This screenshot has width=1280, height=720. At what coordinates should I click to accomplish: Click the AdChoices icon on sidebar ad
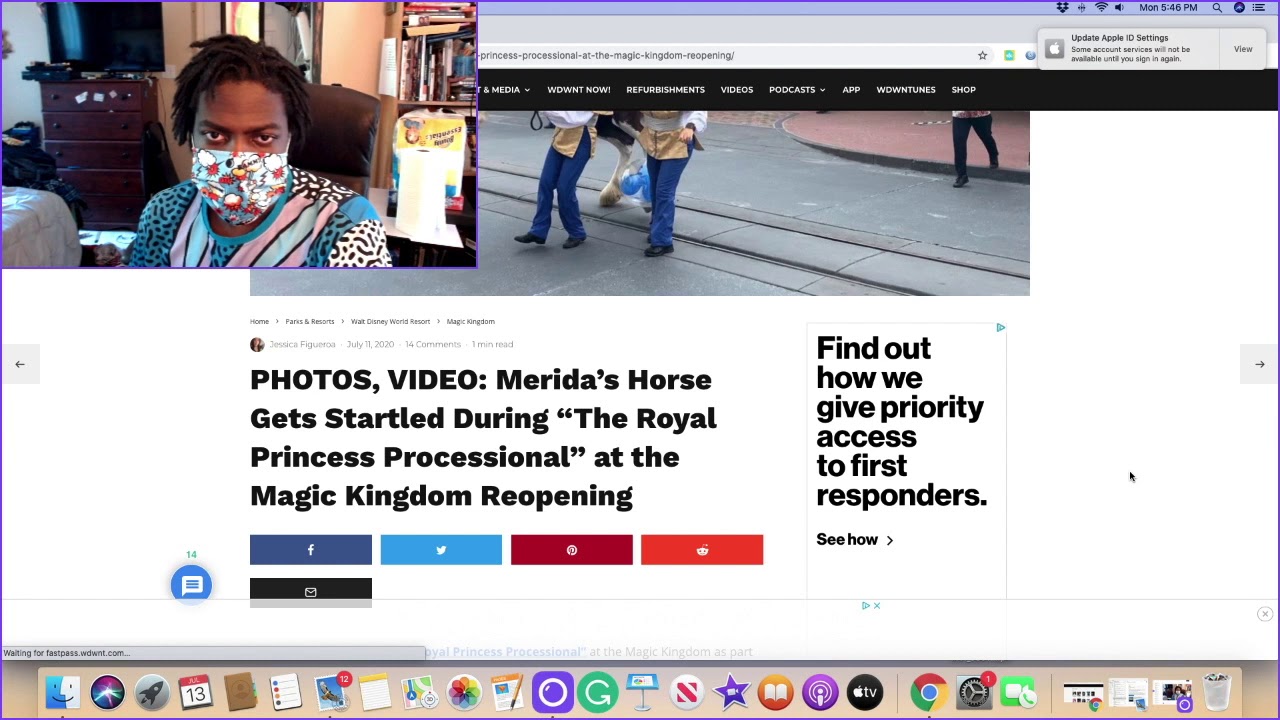[1000, 327]
